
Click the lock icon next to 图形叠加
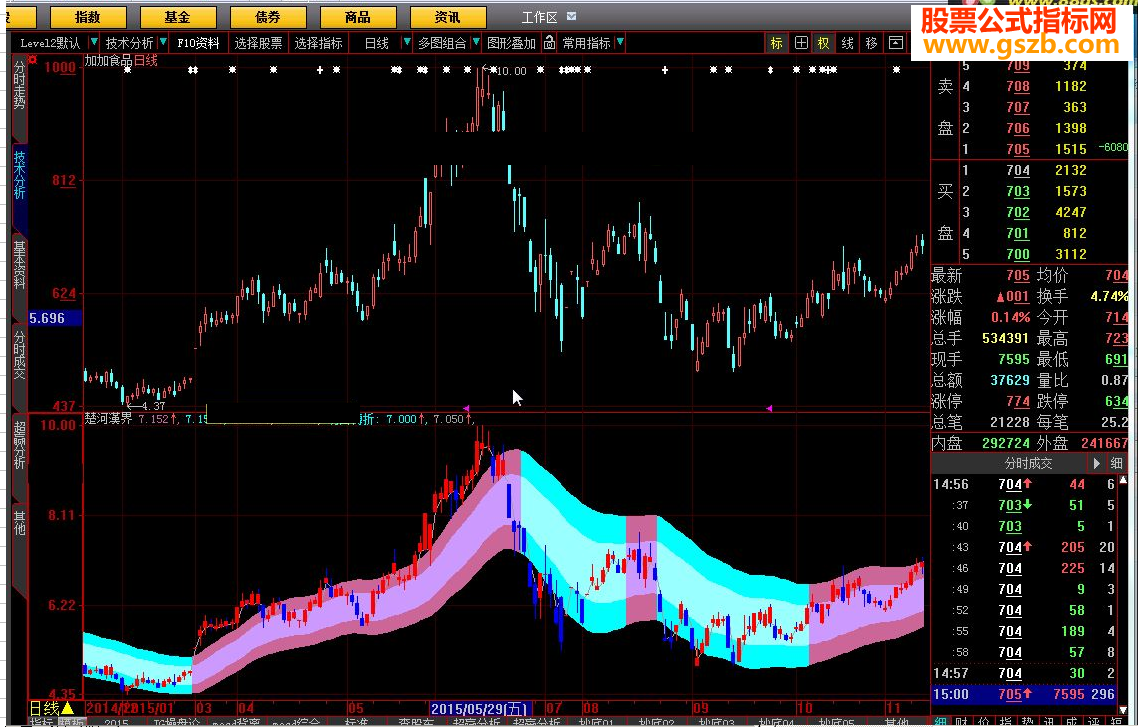549,43
